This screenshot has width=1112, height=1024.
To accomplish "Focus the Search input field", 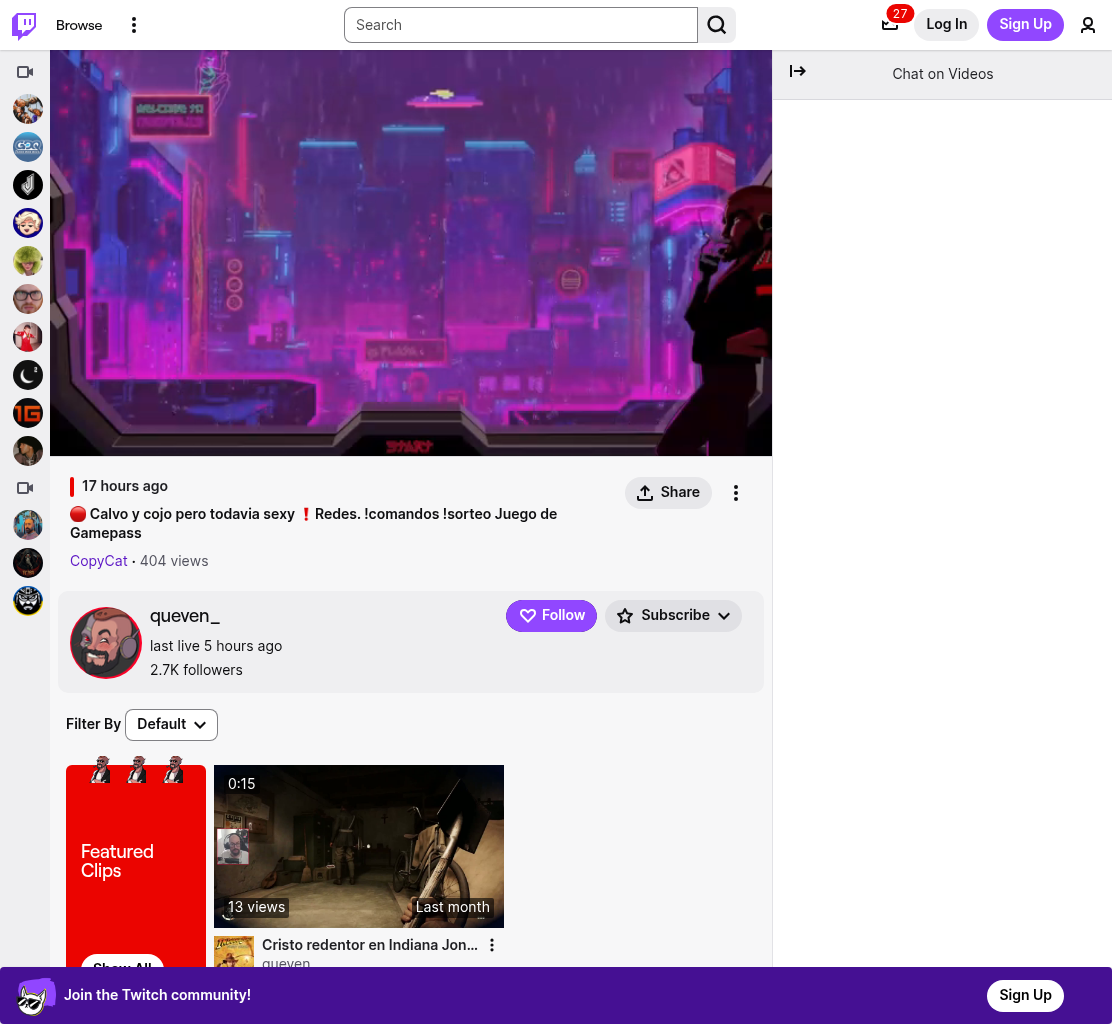I will [x=521, y=25].
